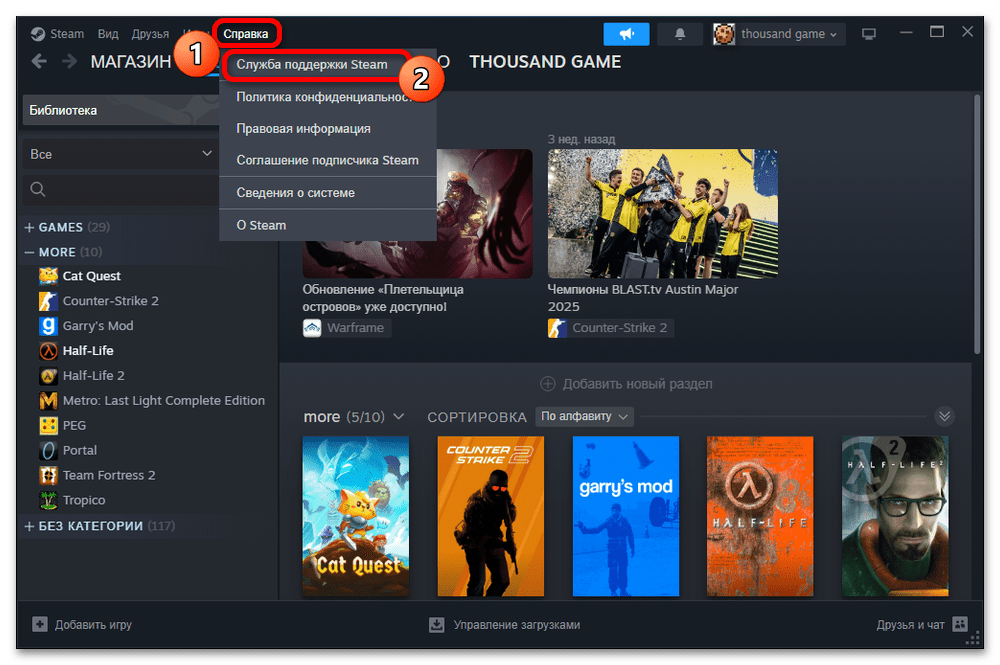Viewport: 1000px width, 665px height.
Task: Open the Справка menu
Action: tap(246, 34)
